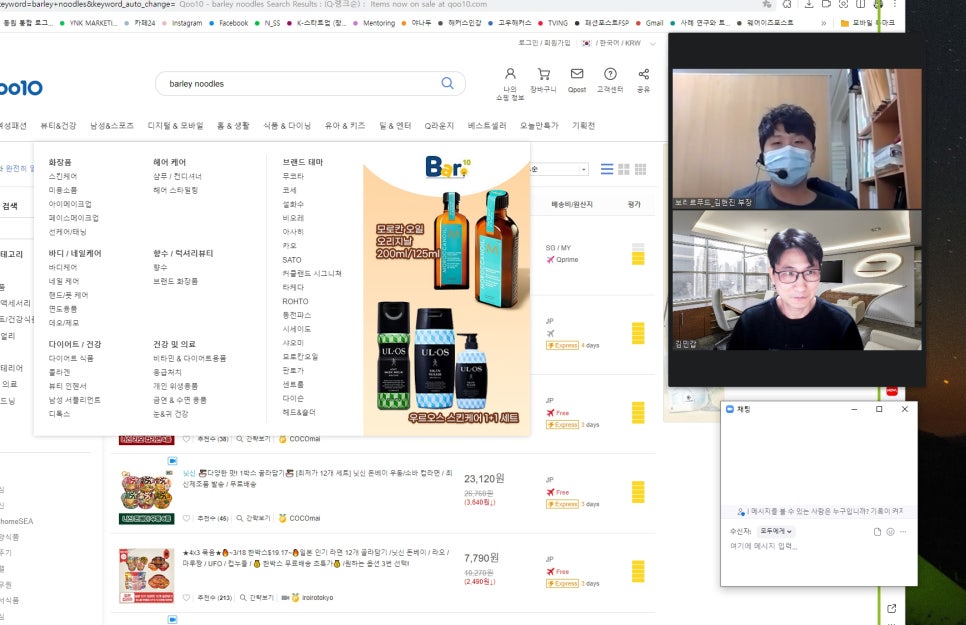Image resolution: width=966 pixels, height=625 pixels.
Task: Open the 베스트셀러 menu item
Action: pyautogui.click(x=487, y=126)
